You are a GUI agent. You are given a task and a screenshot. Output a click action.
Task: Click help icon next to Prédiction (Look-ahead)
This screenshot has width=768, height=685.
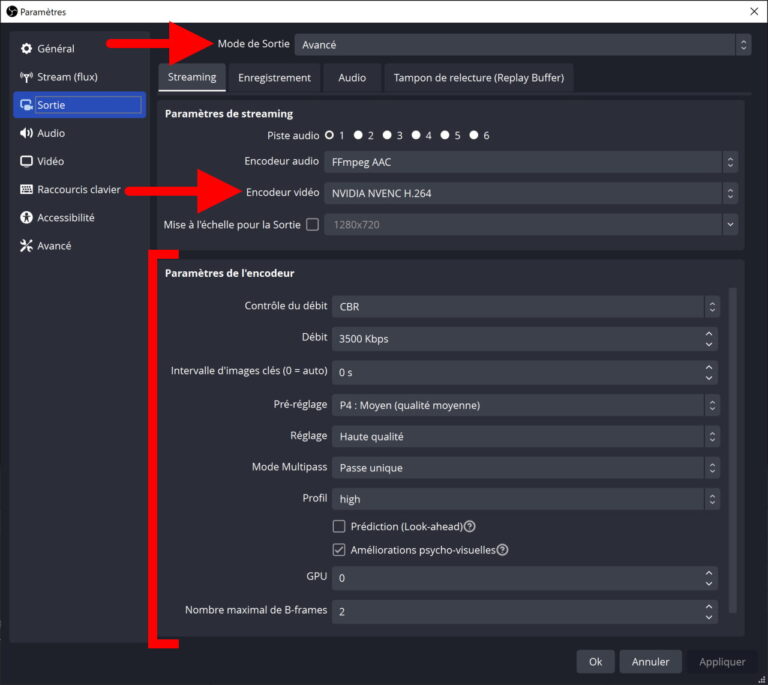coord(470,526)
